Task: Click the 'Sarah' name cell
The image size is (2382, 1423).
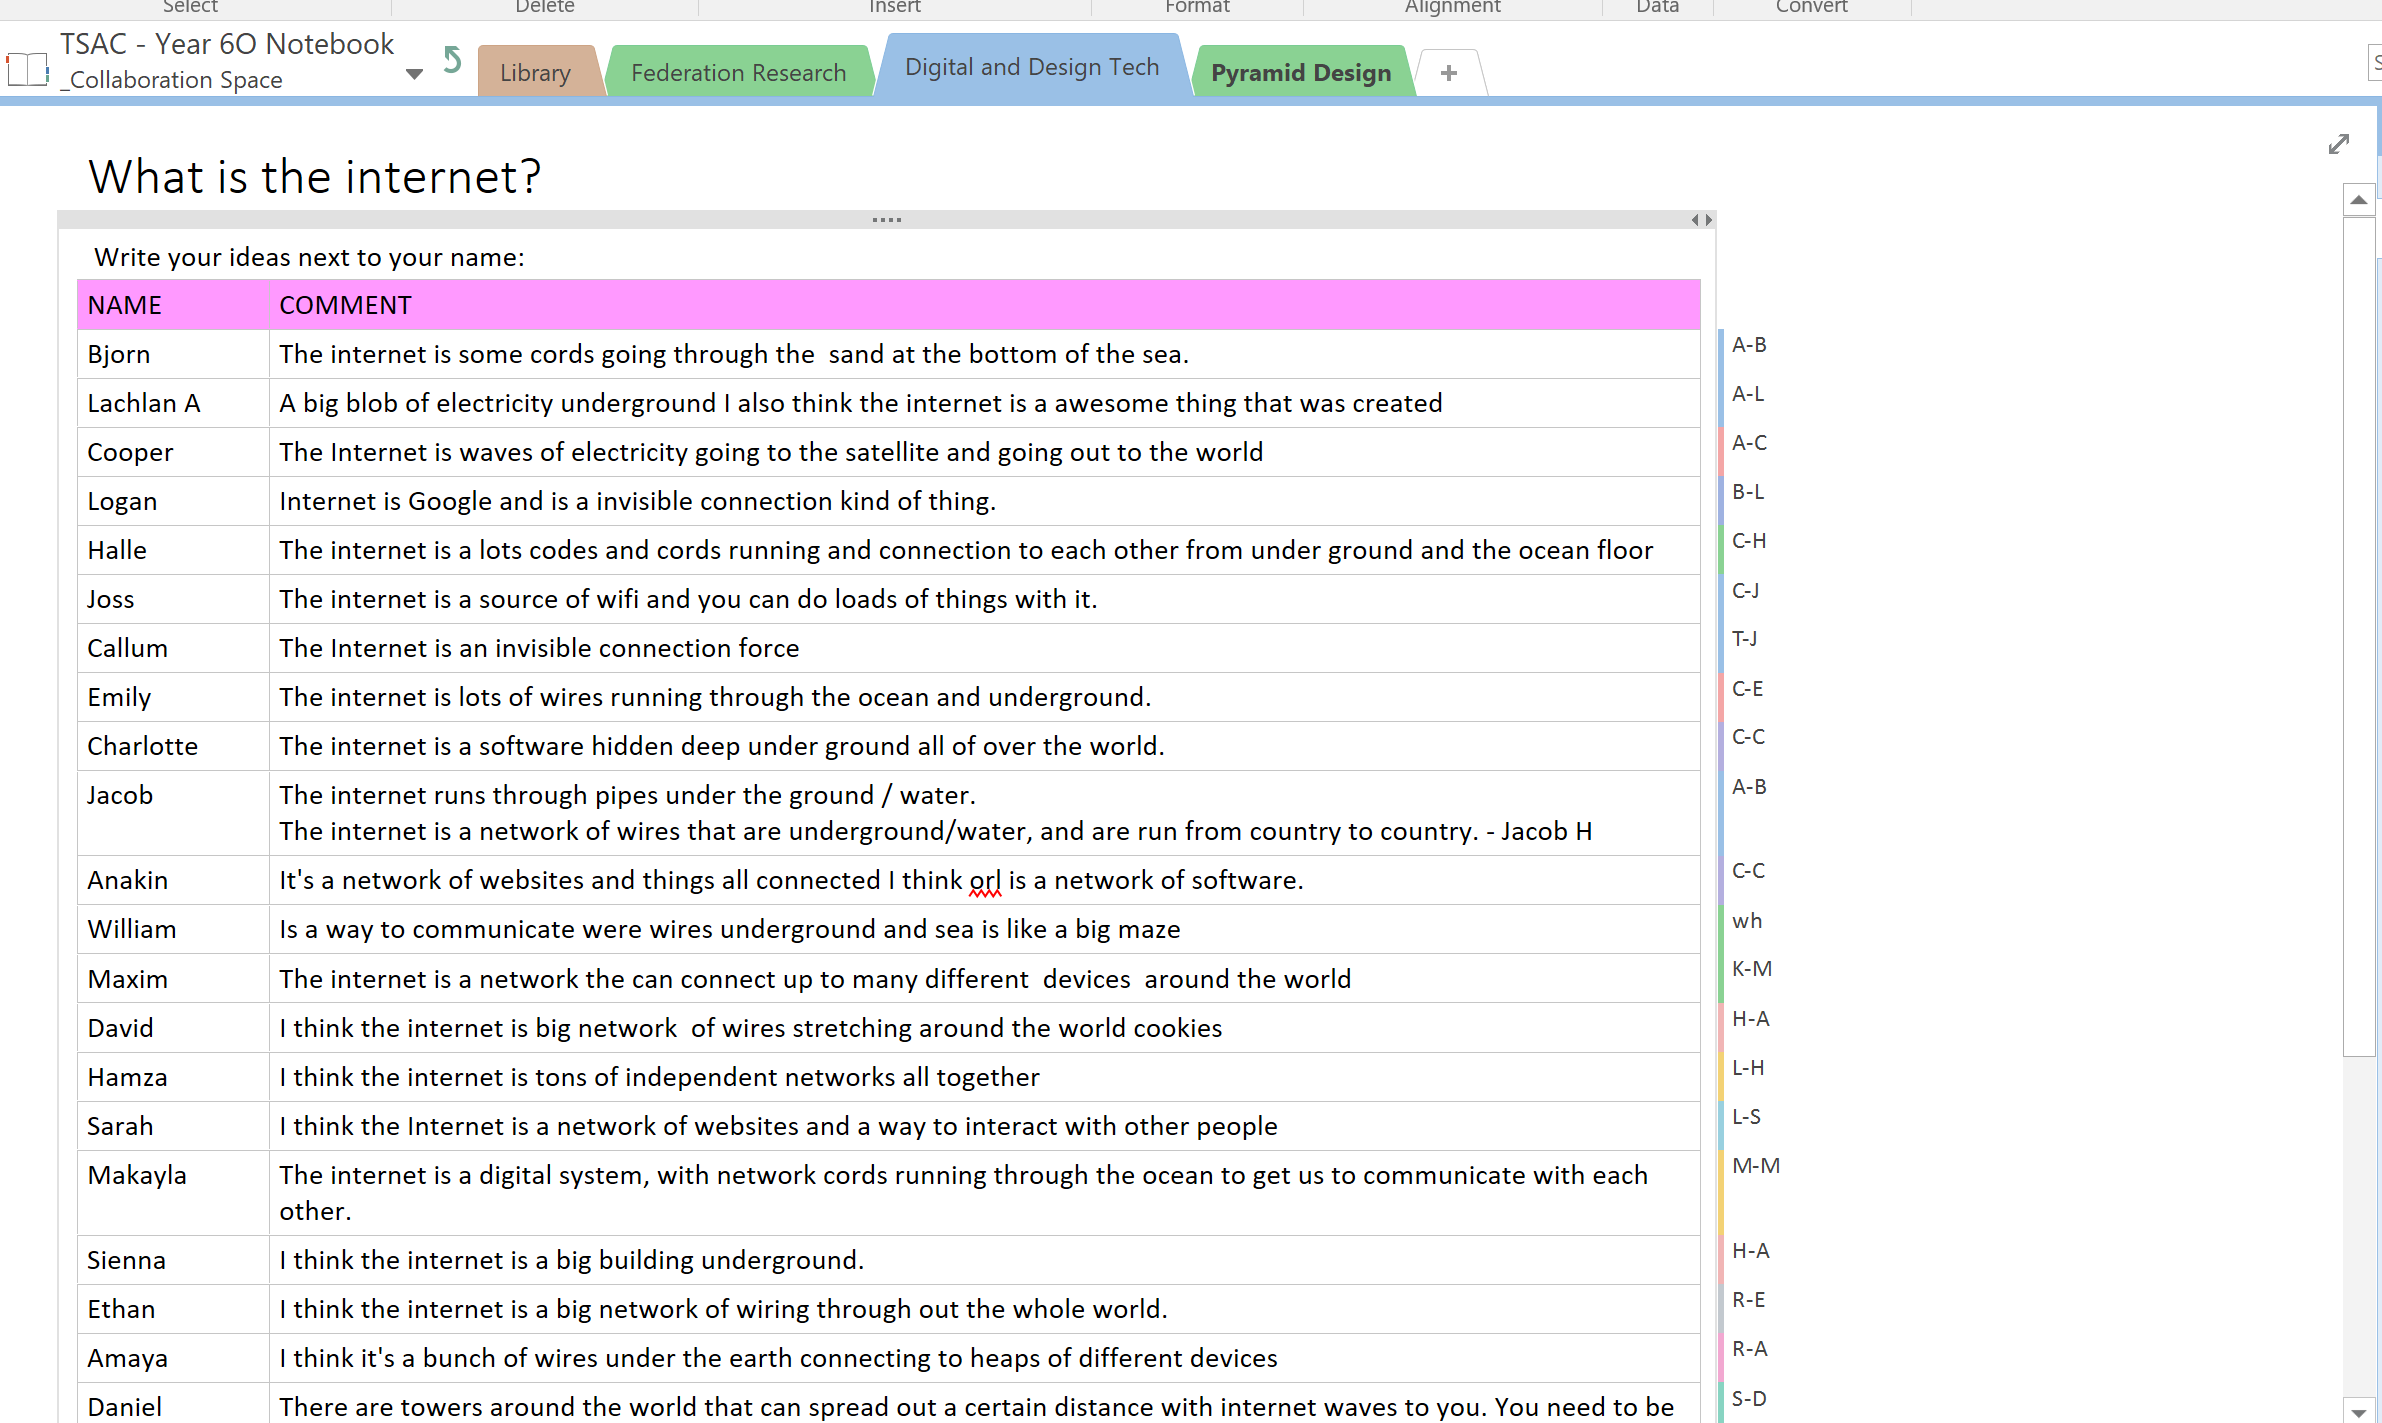Action: (x=174, y=1126)
